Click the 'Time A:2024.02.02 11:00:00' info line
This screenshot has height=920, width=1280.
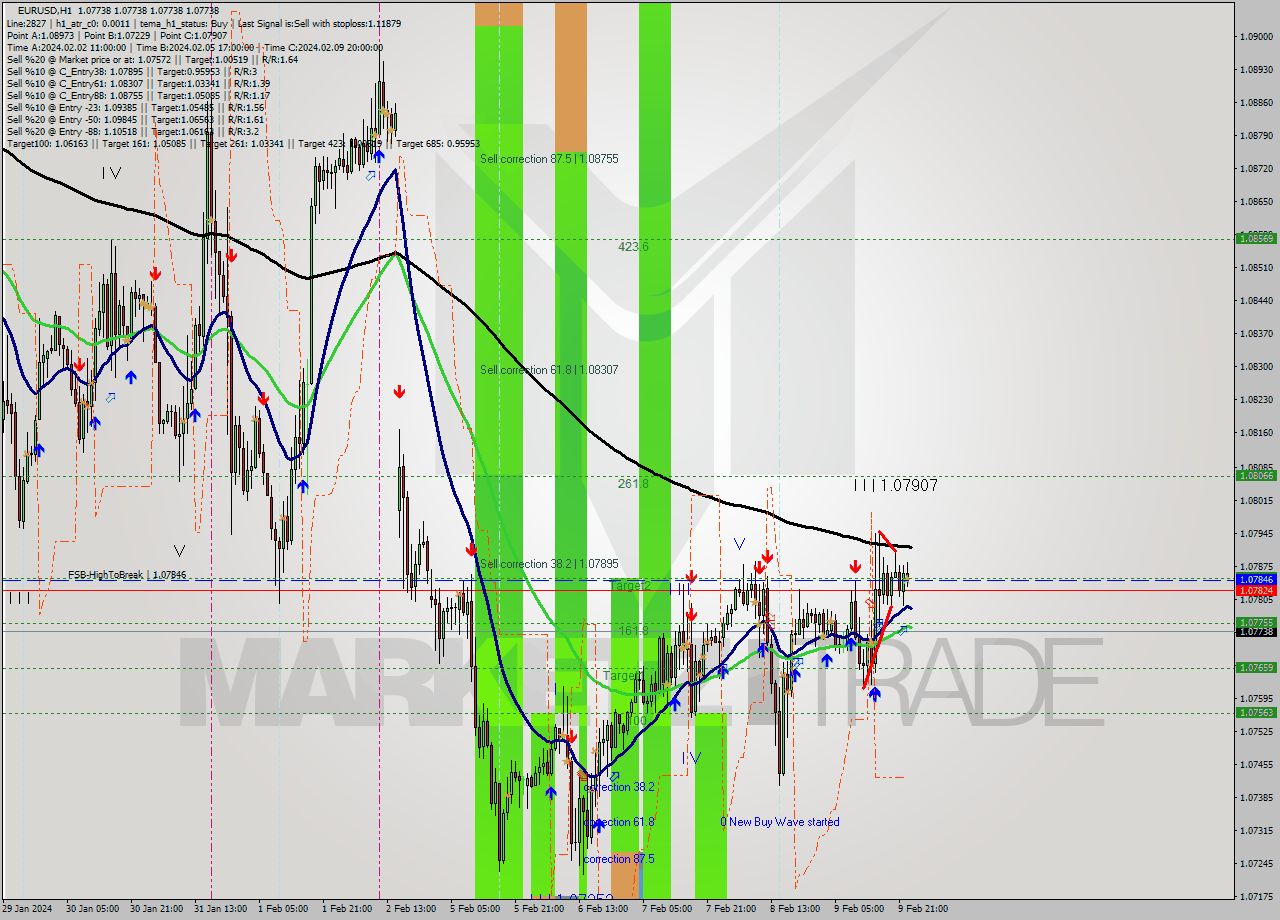click(194, 47)
